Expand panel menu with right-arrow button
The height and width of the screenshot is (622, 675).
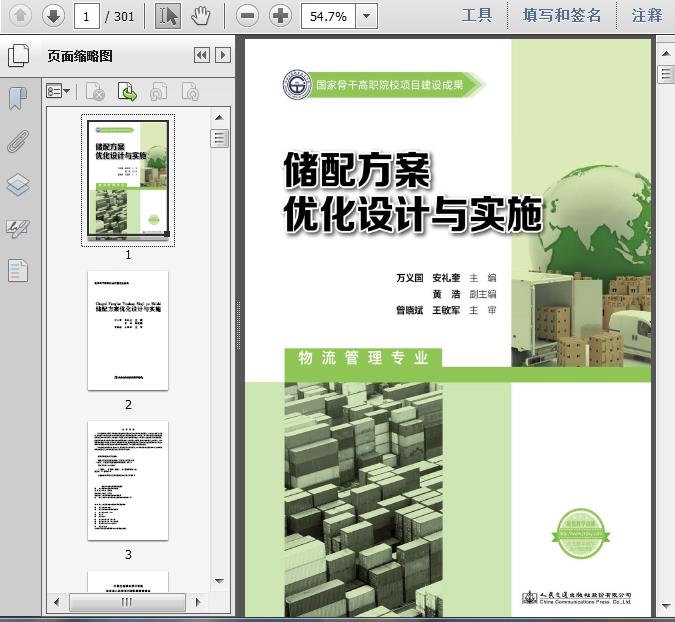pyautogui.click(x=223, y=56)
